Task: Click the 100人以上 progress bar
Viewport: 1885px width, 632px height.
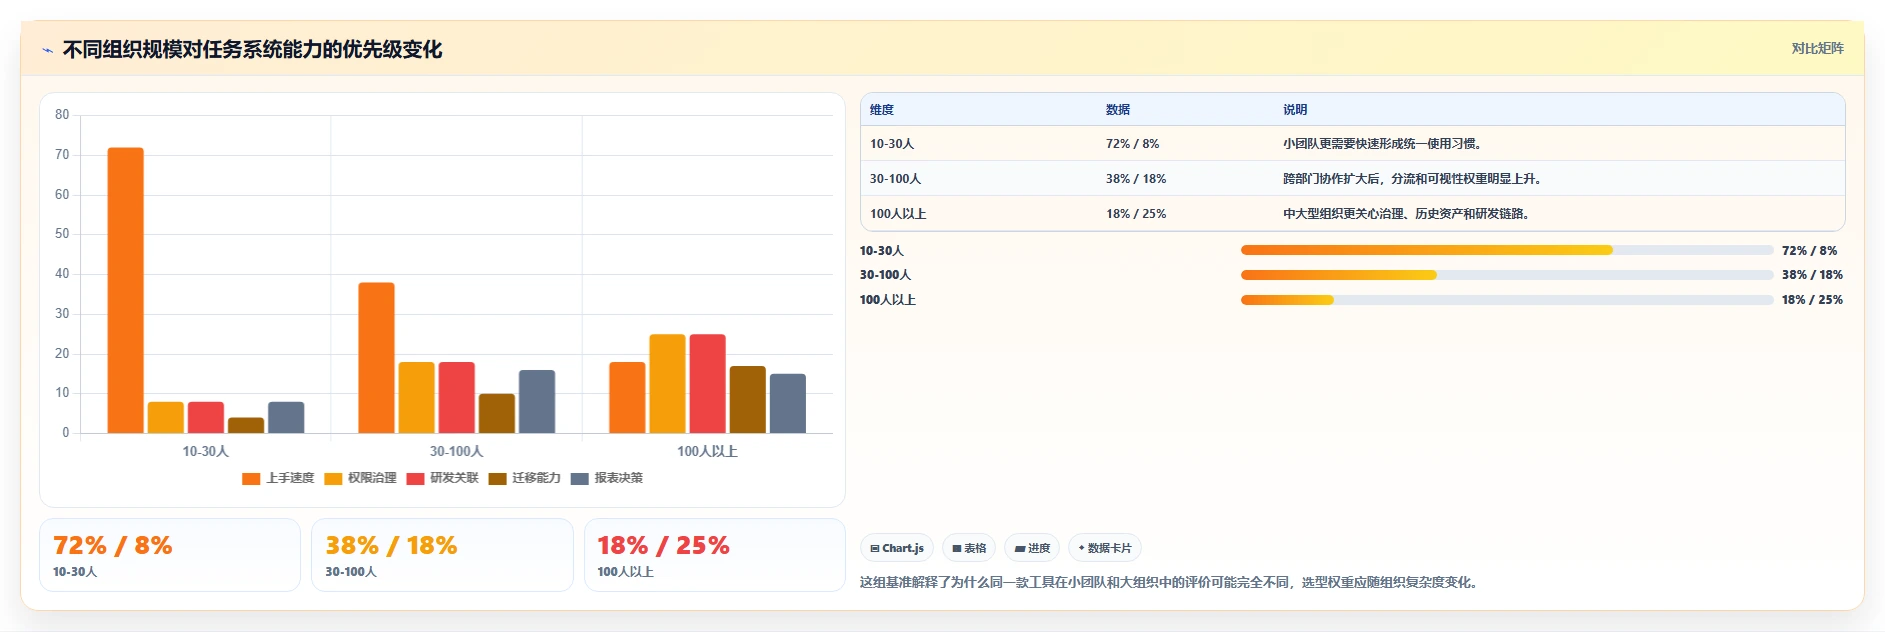Action: click(1507, 300)
